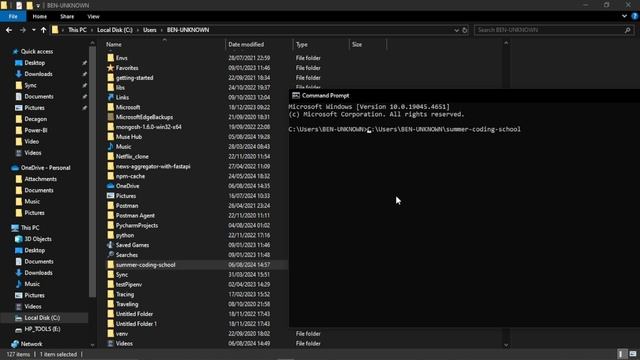The image size is (640, 360).
Task: Switch to large icons view in status bar
Action: pos(633,354)
